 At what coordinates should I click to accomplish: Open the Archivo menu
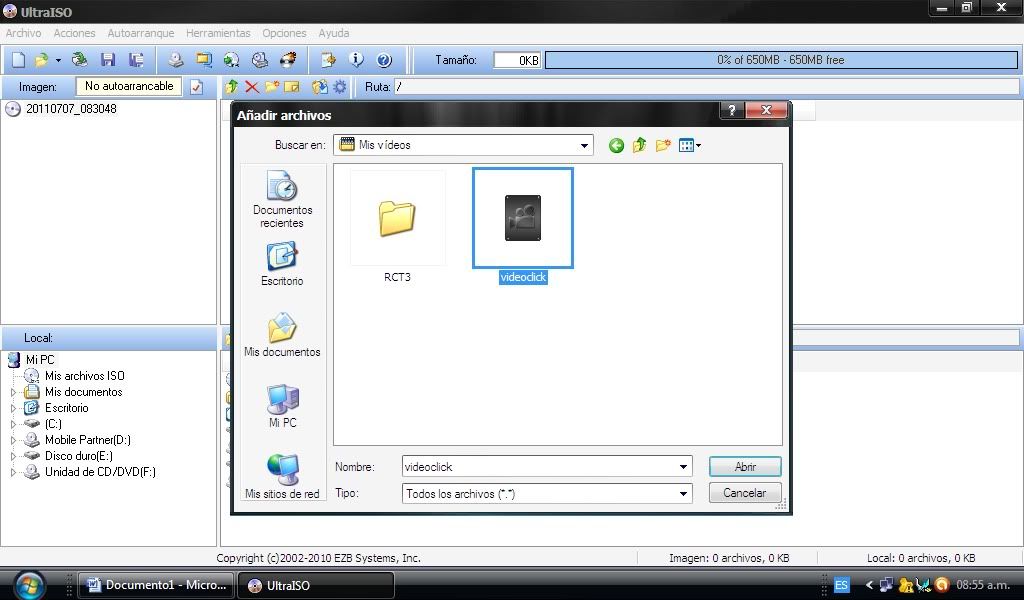coord(24,33)
